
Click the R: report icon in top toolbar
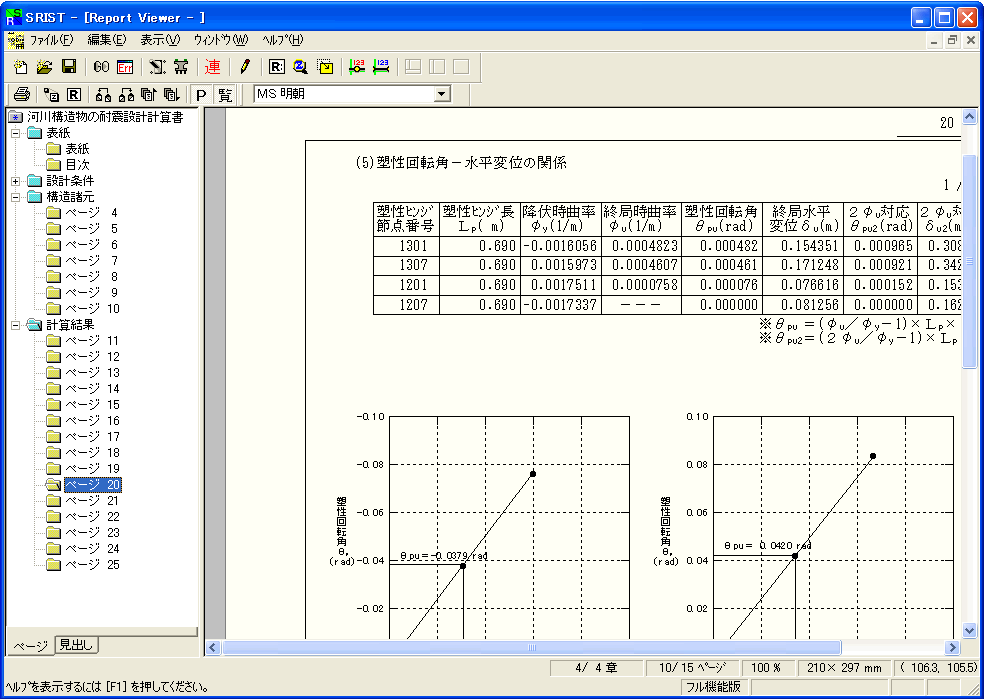click(277, 67)
